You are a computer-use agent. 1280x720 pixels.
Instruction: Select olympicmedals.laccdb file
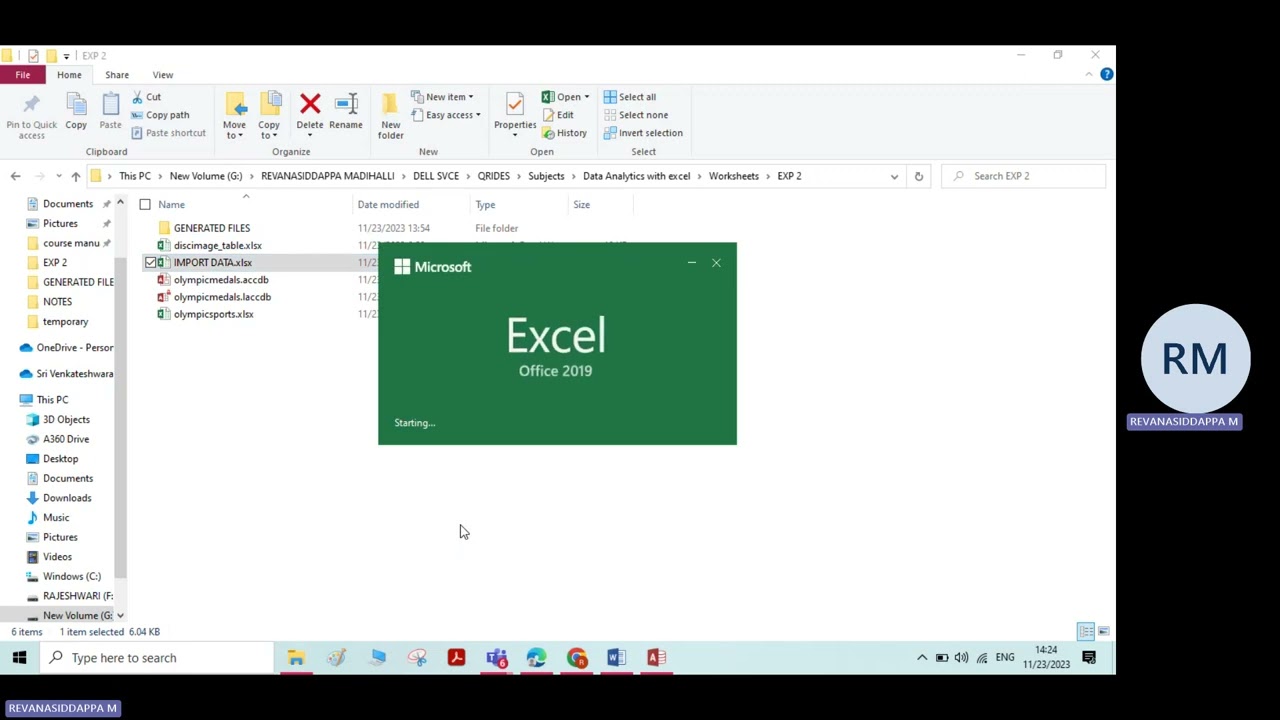[x=222, y=297]
